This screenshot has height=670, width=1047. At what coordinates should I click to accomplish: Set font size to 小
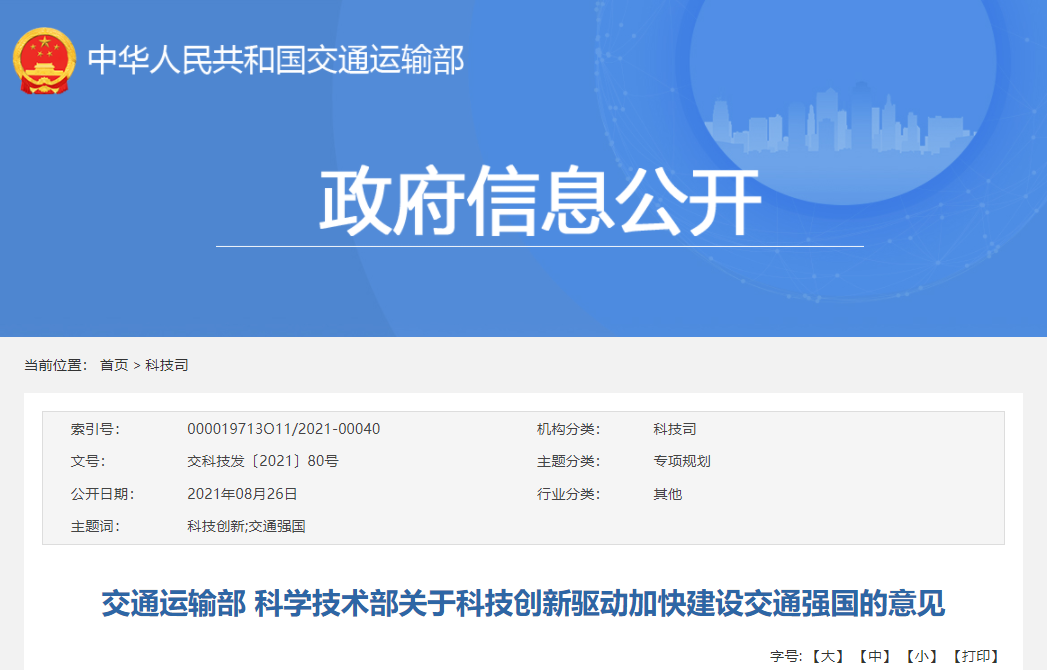point(921,657)
